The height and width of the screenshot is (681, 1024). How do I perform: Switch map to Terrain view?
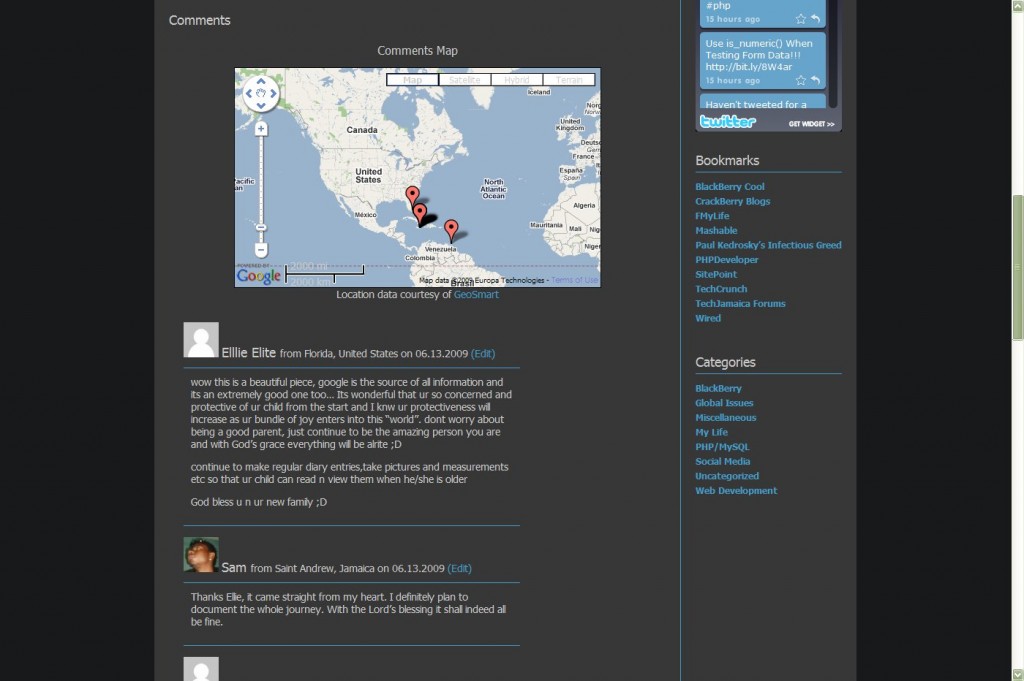(569, 80)
